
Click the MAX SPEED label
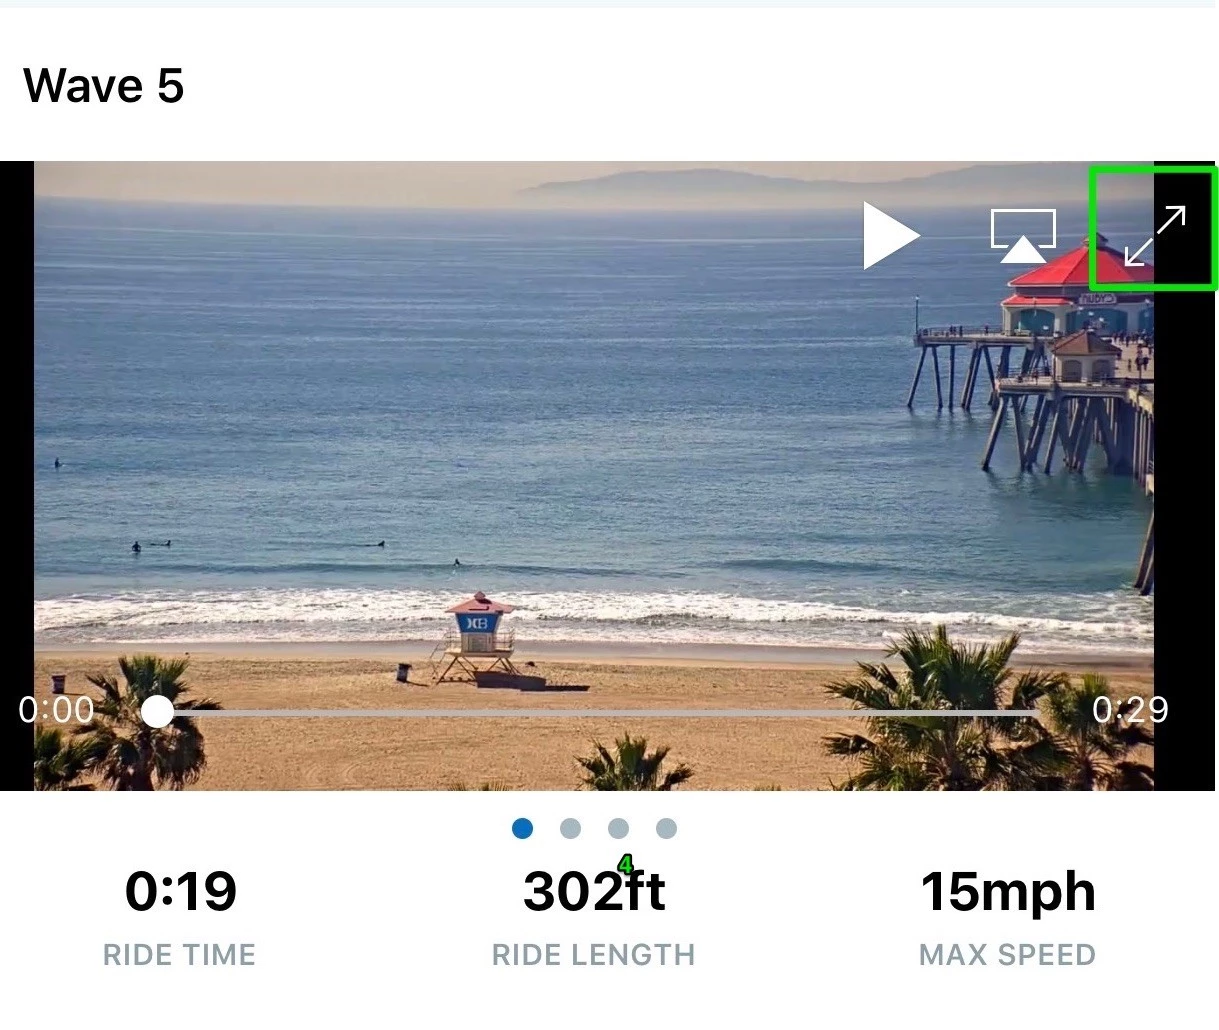[x=1007, y=955]
